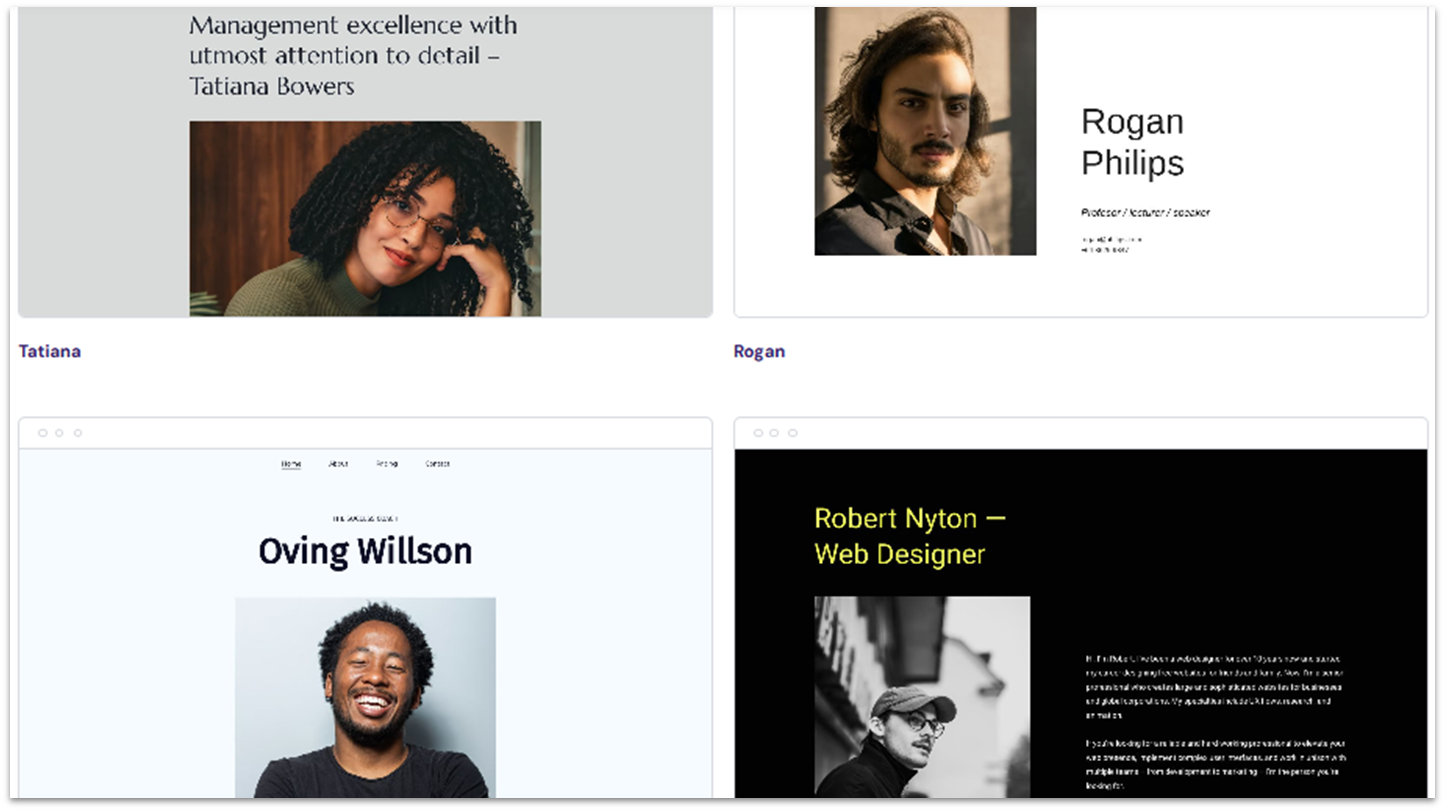Click the 'Robert Nyton — Web Designer' heading
This screenshot has width=1445, height=811.
tap(910, 536)
